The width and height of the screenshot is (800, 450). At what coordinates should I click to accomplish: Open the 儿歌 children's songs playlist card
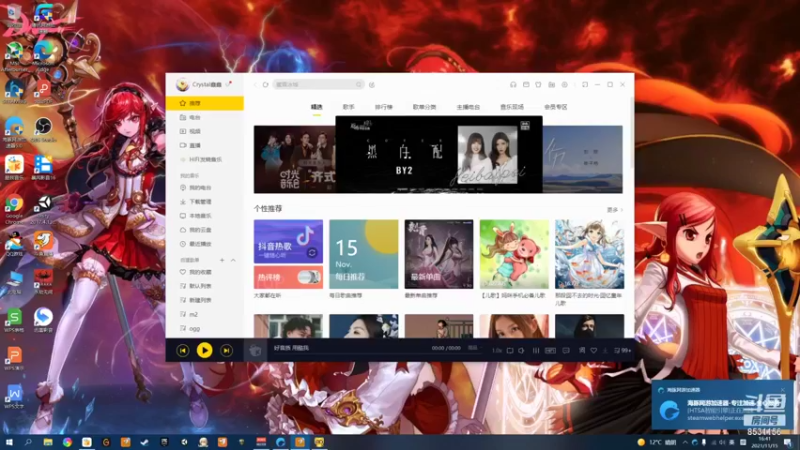tap(514, 254)
